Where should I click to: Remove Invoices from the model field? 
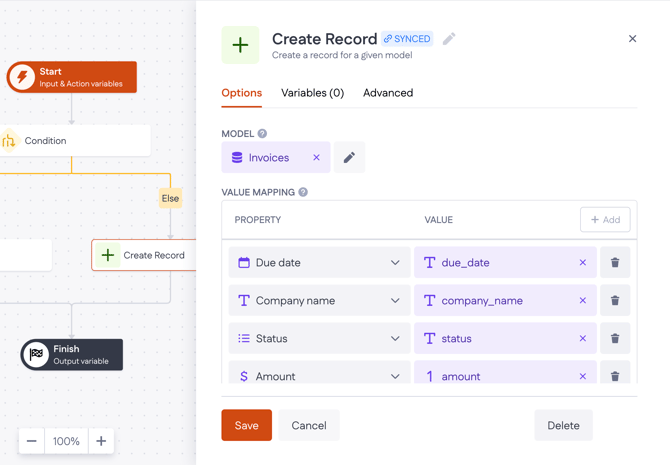317,158
